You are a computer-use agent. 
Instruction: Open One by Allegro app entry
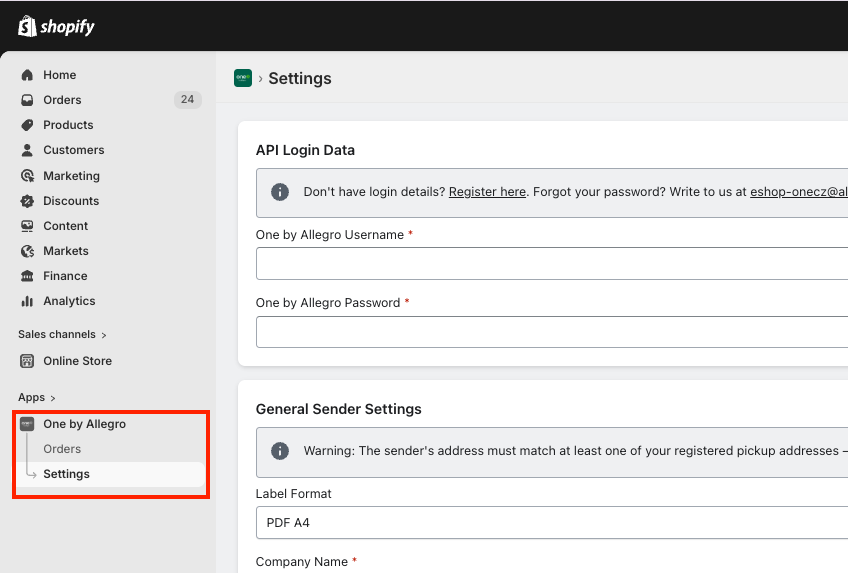click(84, 424)
